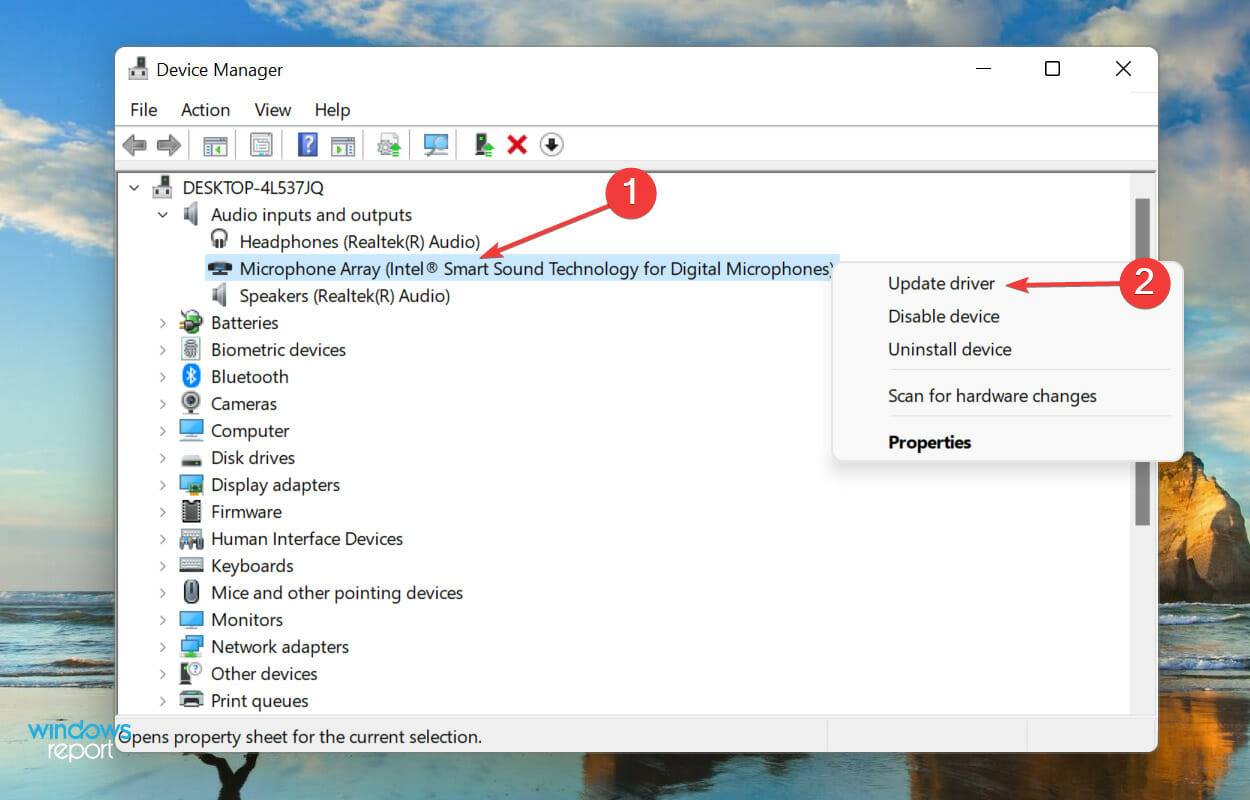Expand the Network adapters category
This screenshot has height=800, width=1250.
point(163,646)
